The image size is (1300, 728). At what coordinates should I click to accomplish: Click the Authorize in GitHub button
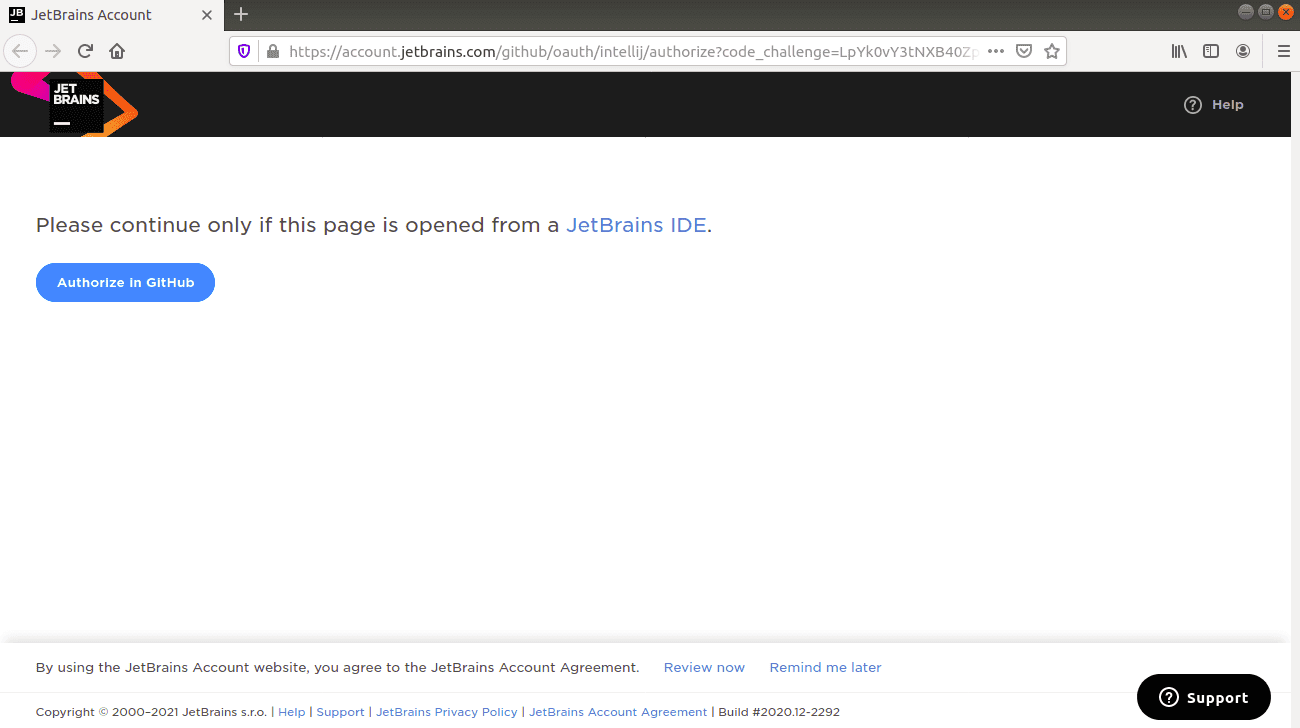pyautogui.click(x=125, y=283)
